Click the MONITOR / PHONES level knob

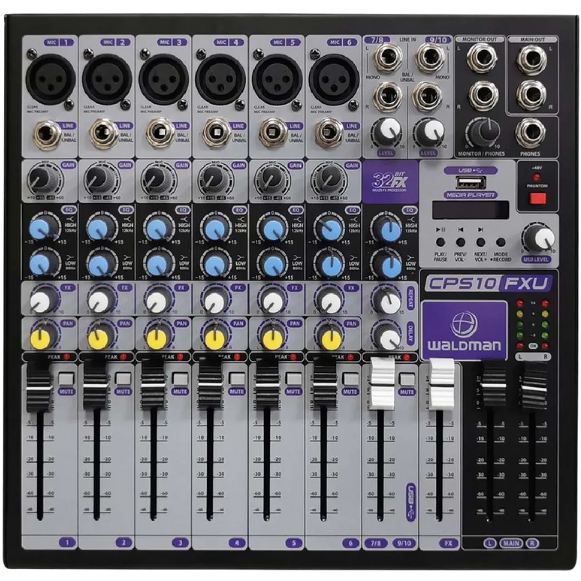(484, 132)
